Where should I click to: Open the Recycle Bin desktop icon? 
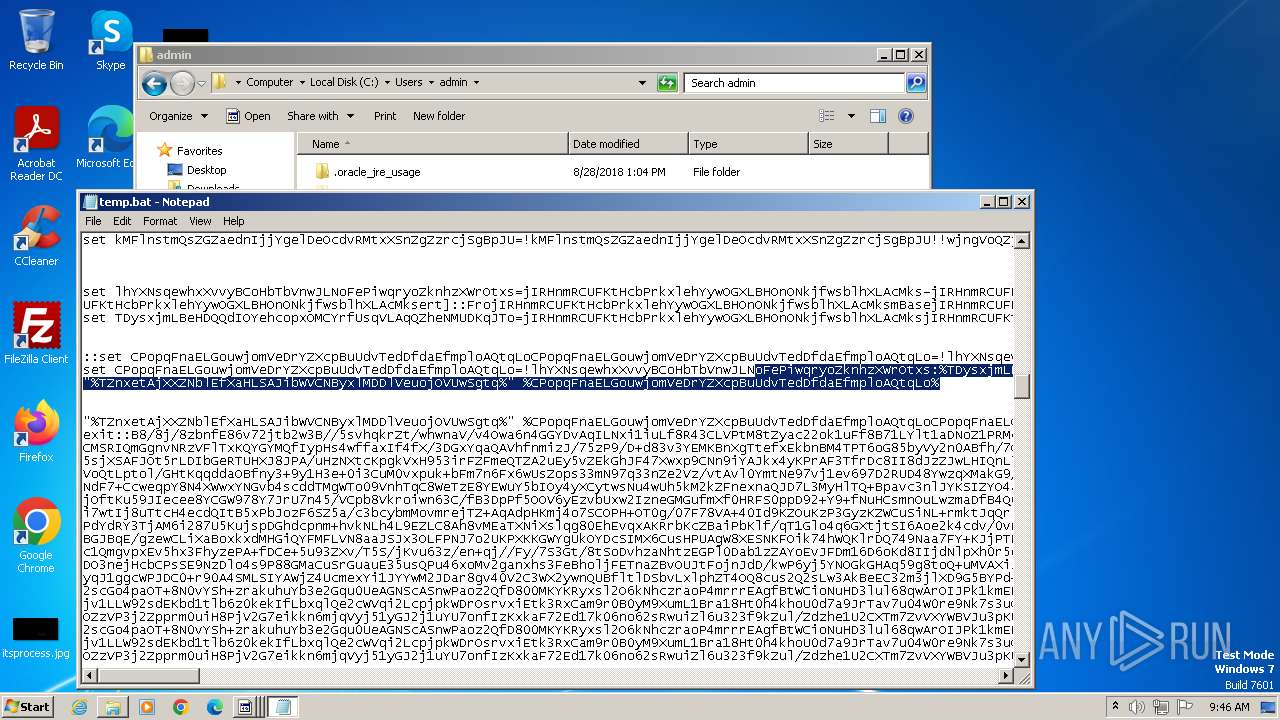36,40
